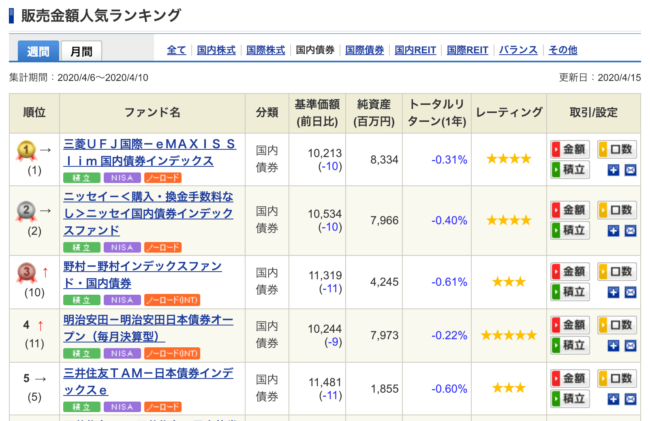The height and width of the screenshot is (421, 650).
Task: Click 口数 button for Nissay fund
Action: [617, 210]
